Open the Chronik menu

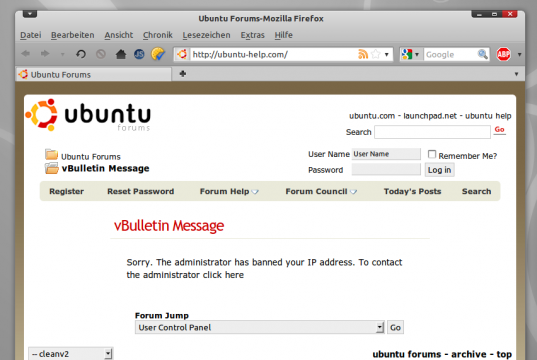click(158, 35)
